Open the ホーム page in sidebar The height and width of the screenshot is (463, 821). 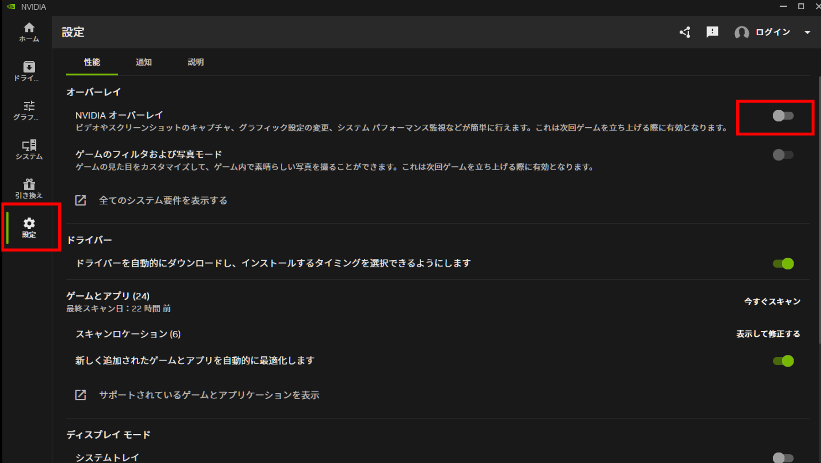[29, 31]
